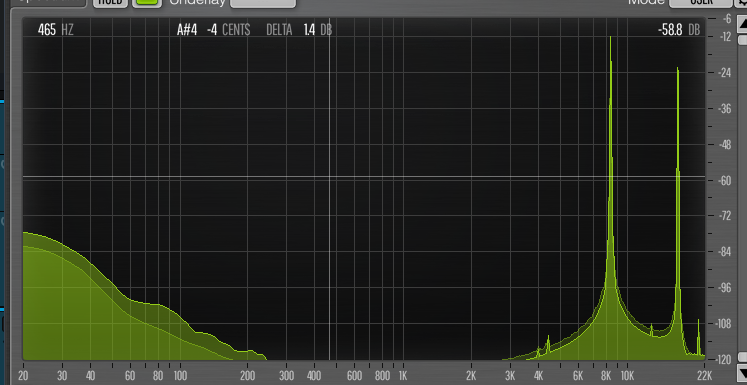Click the A#4 note readout
This screenshot has height=385, width=747.
coord(187,30)
